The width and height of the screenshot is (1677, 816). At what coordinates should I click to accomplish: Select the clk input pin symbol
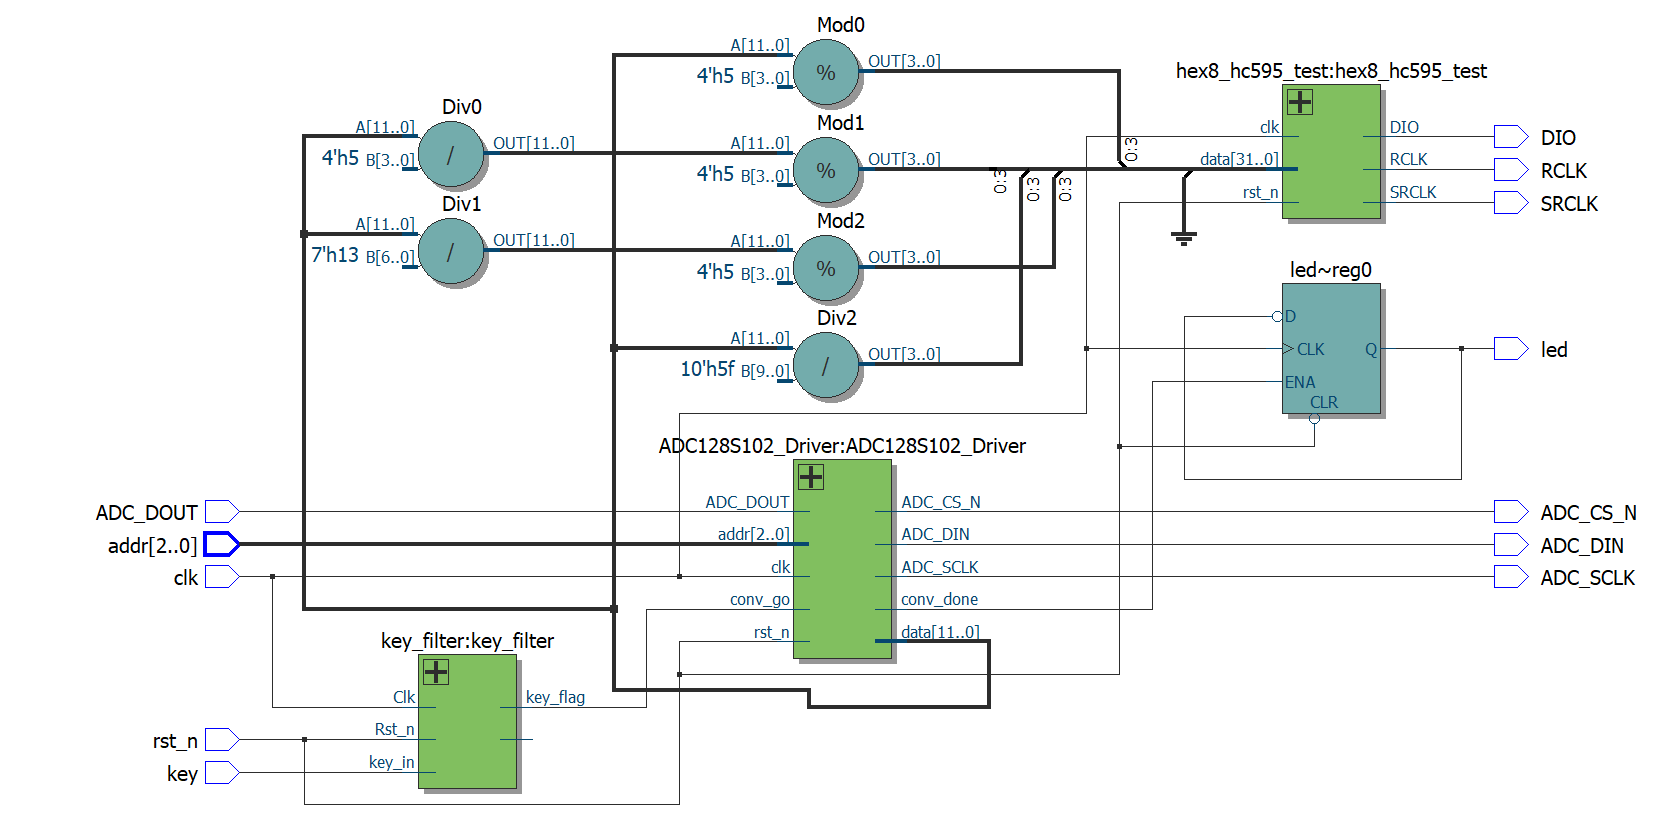tap(222, 577)
